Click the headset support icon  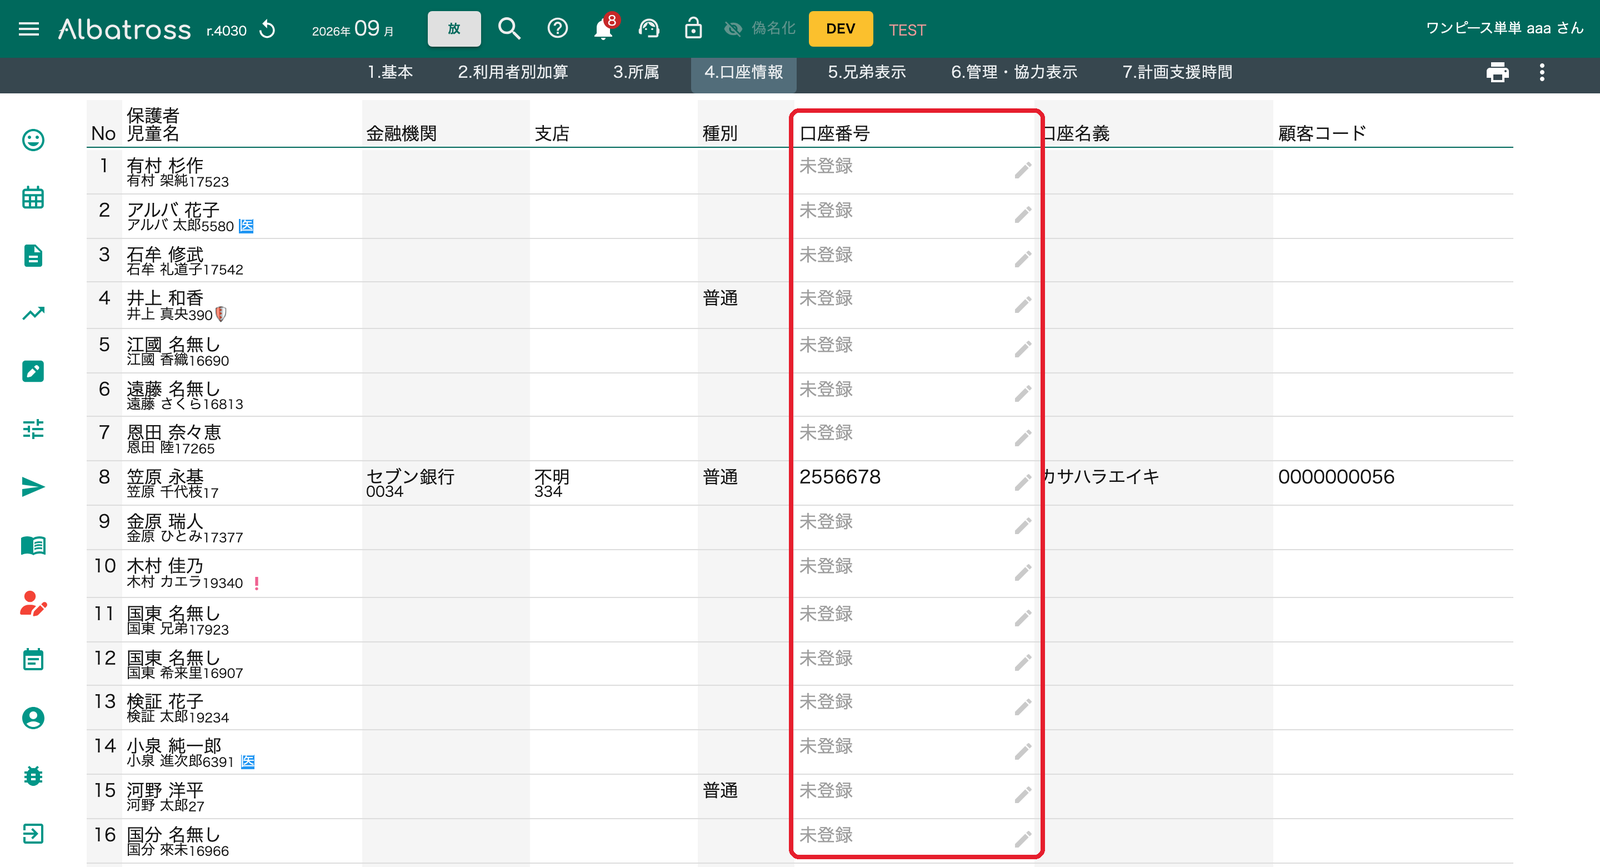point(649,29)
